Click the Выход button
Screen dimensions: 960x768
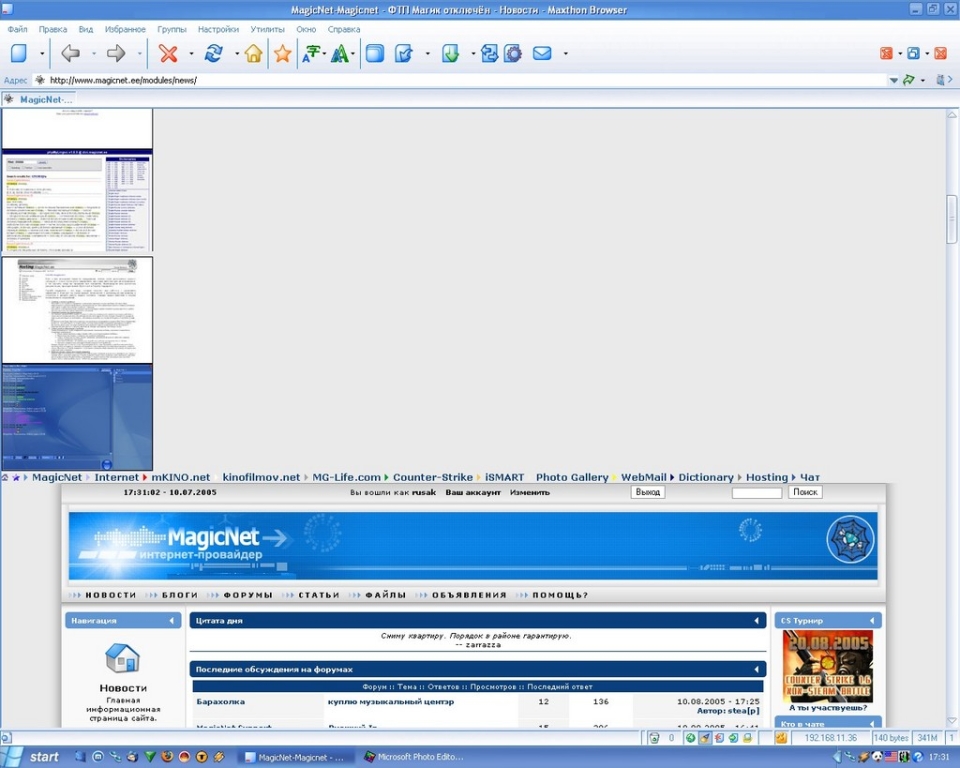(x=648, y=492)
